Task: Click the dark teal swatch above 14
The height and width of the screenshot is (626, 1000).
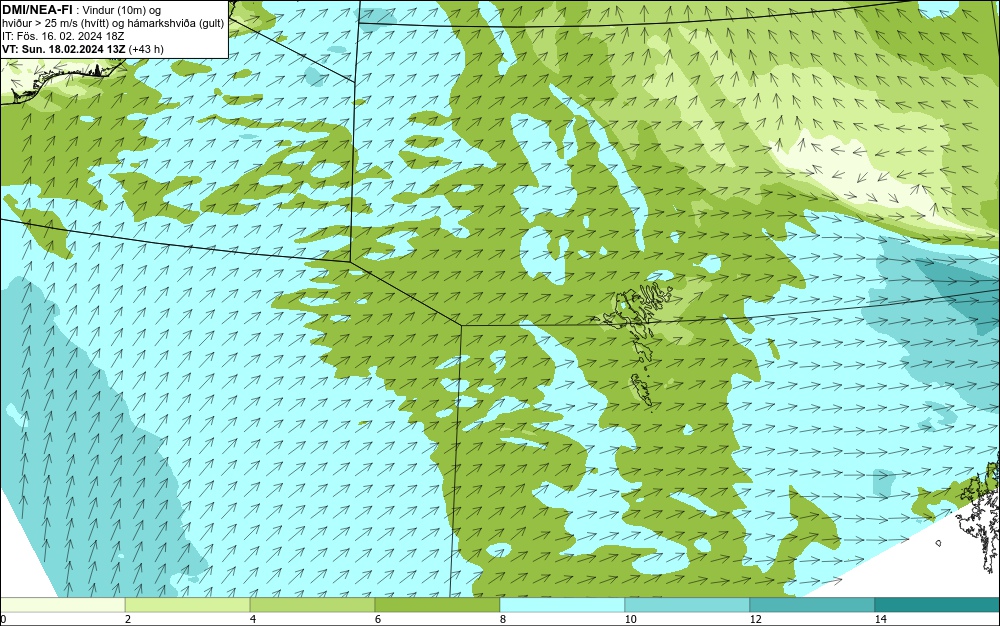Action: click(x=938, y=605)
